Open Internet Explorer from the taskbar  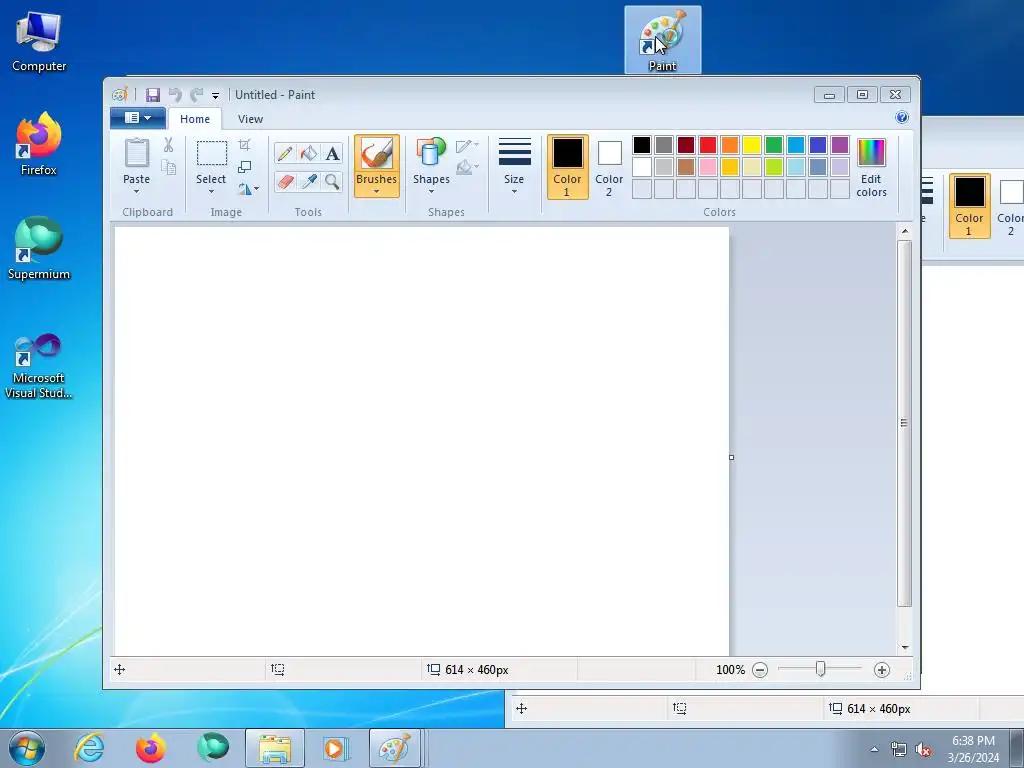89,748
